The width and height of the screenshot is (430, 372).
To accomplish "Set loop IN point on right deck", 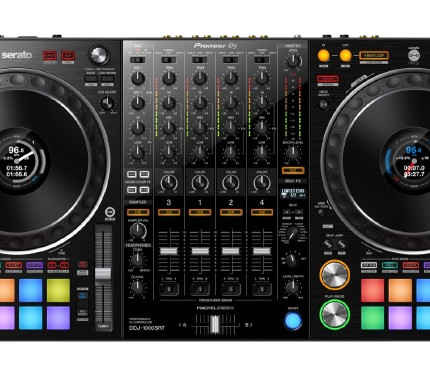I will tap(323, 55).
